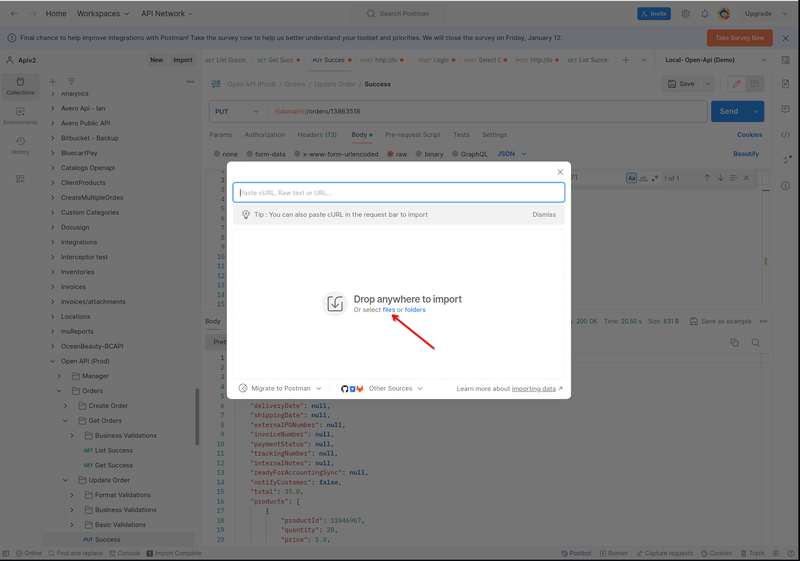Click the Import button in the sidebar
Image resolution: width=800 pixels, height=561 pixels.
click(183, 60)
